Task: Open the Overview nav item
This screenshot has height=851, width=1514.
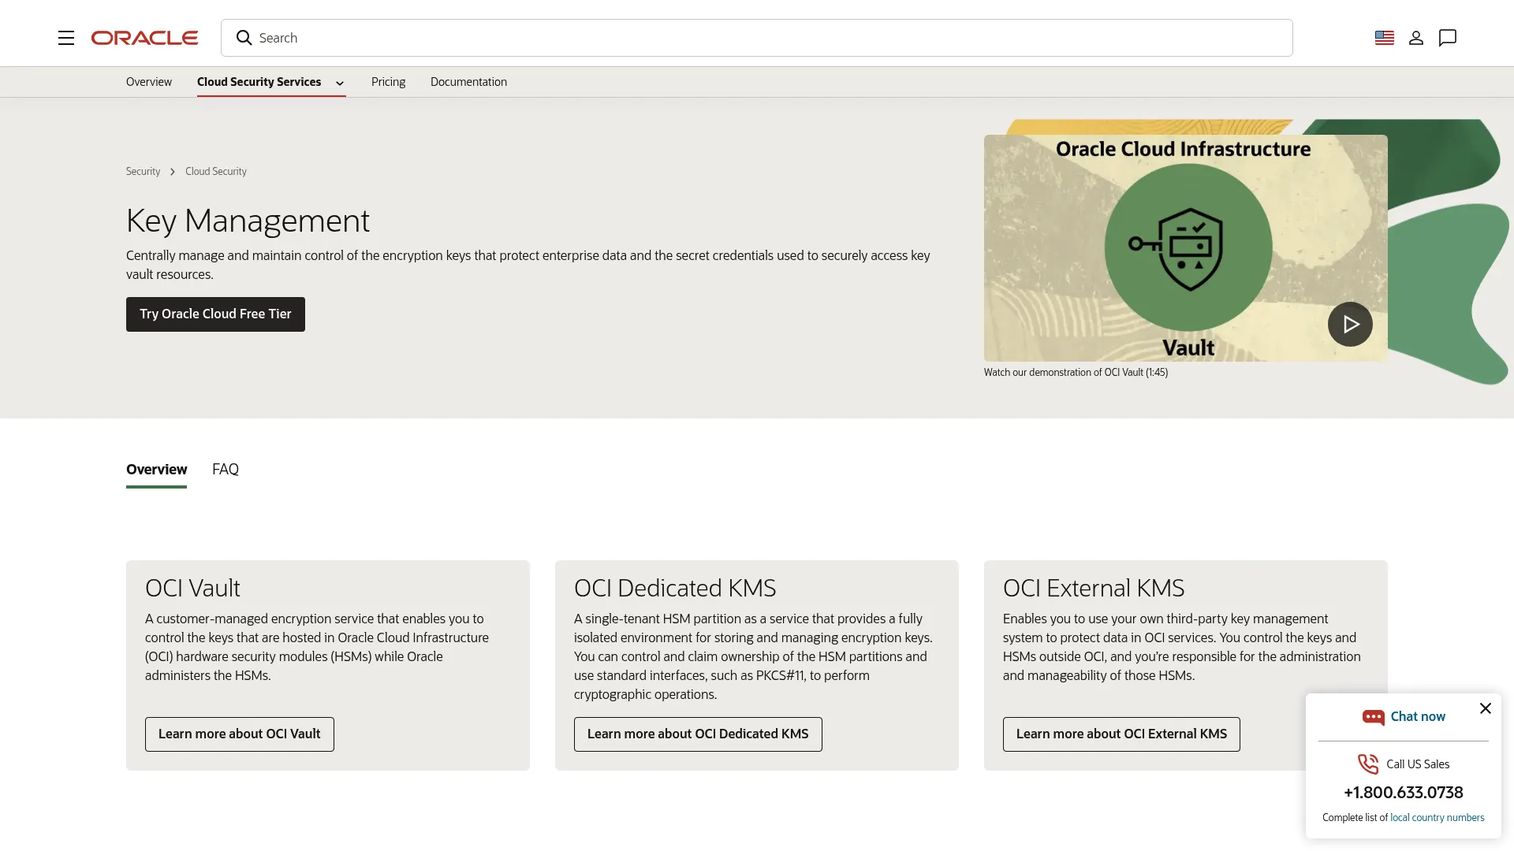Action: 149,82
